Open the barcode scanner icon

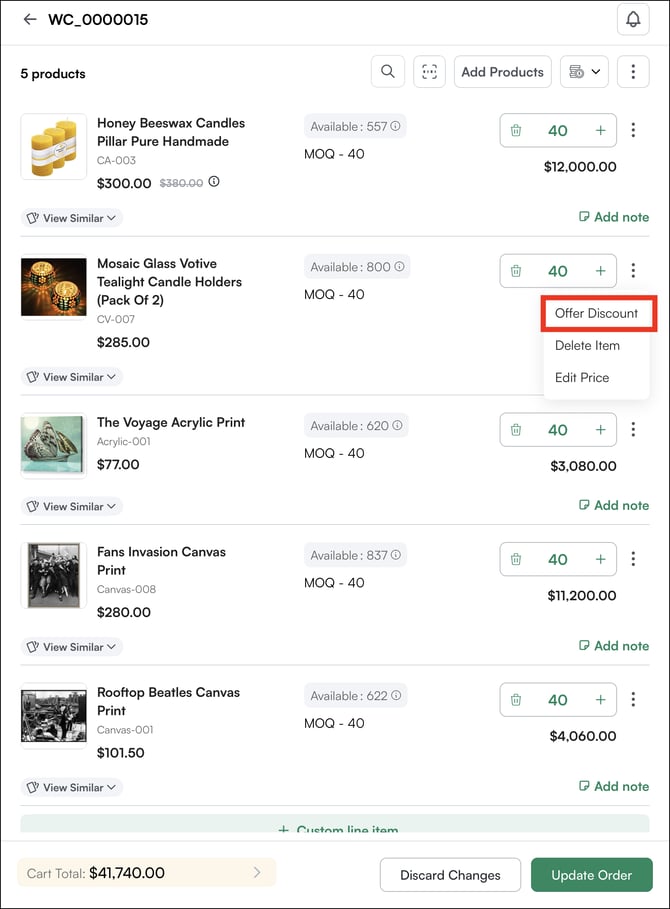pos(430,72)
